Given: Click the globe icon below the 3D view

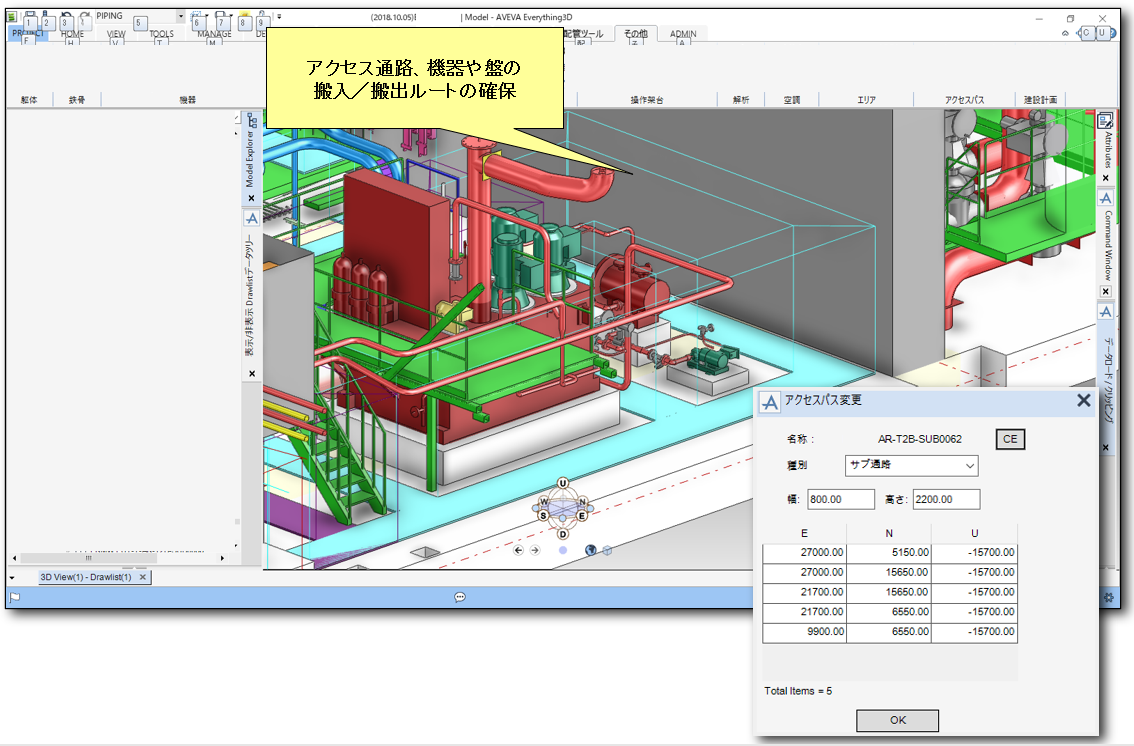Looking at the screenshot, I should [x=591, y=550].
